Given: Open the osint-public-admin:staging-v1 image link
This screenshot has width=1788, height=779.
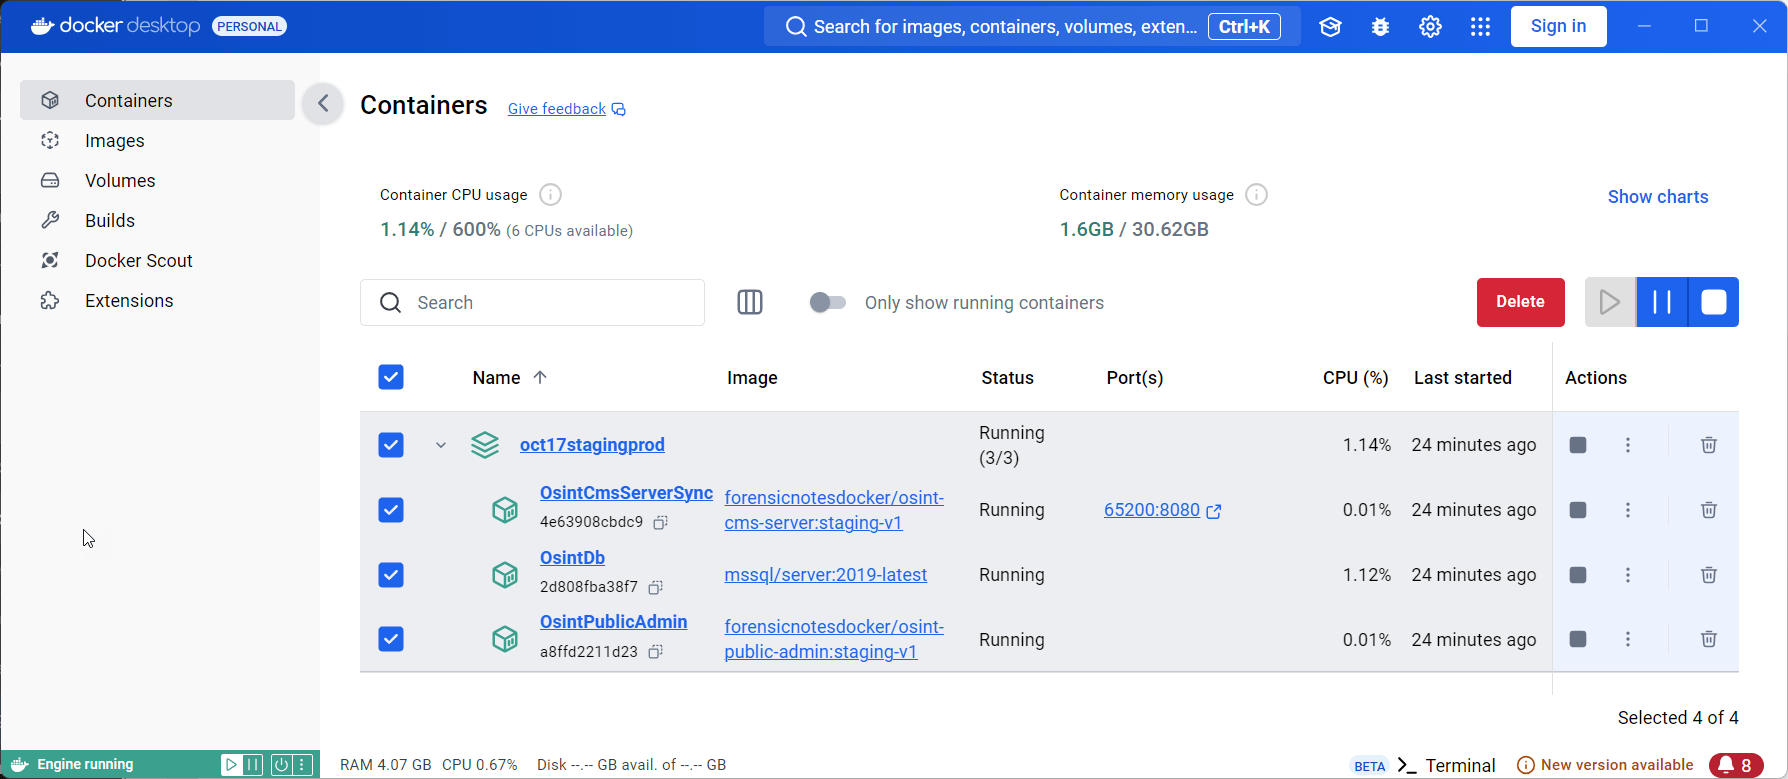Looking at the screenshot, I should click(834, 639).
